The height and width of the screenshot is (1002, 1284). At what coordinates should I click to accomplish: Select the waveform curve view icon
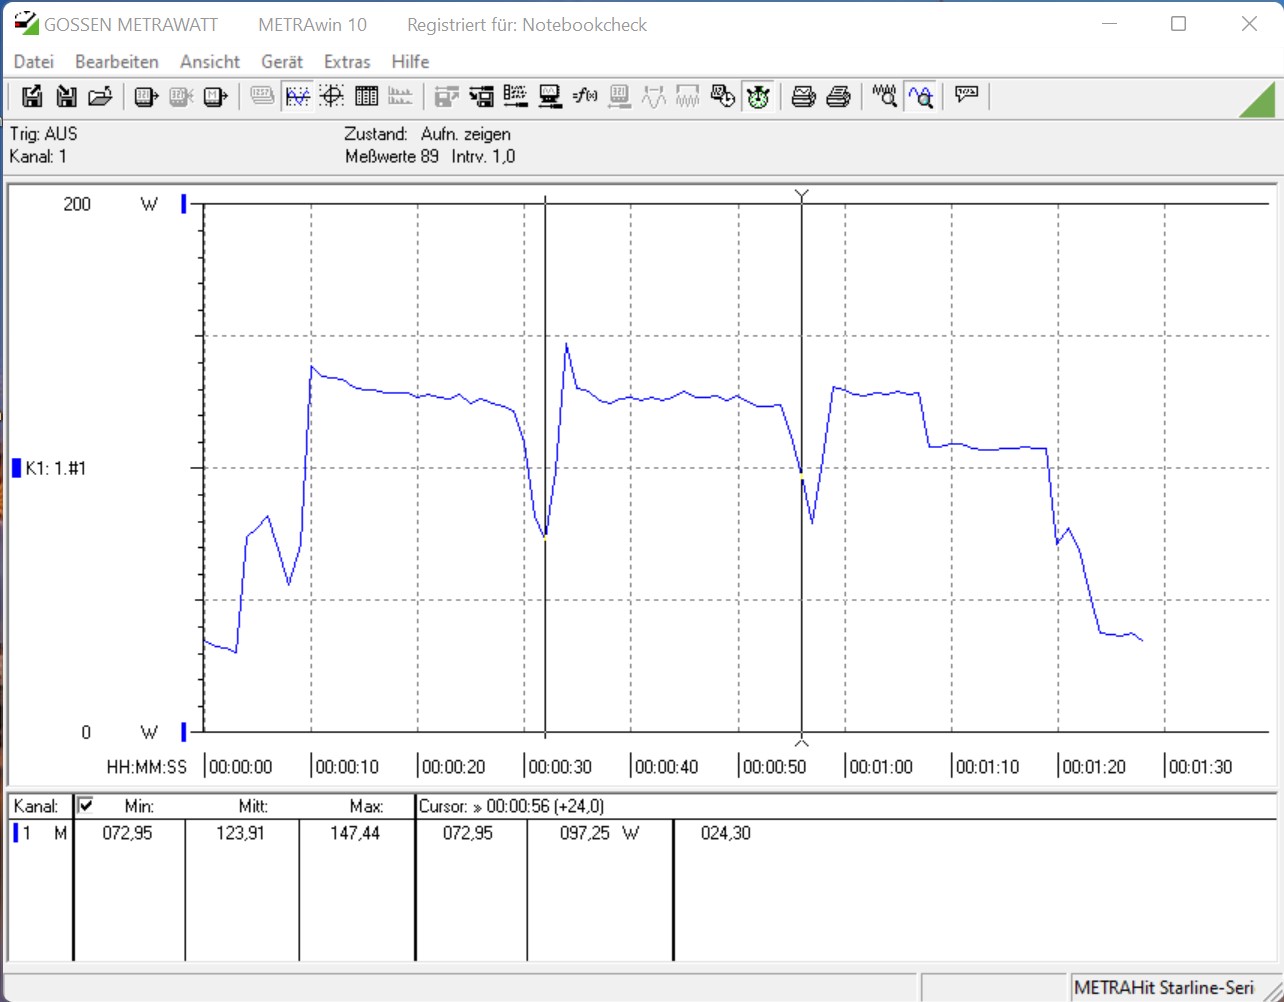(297, 97)
